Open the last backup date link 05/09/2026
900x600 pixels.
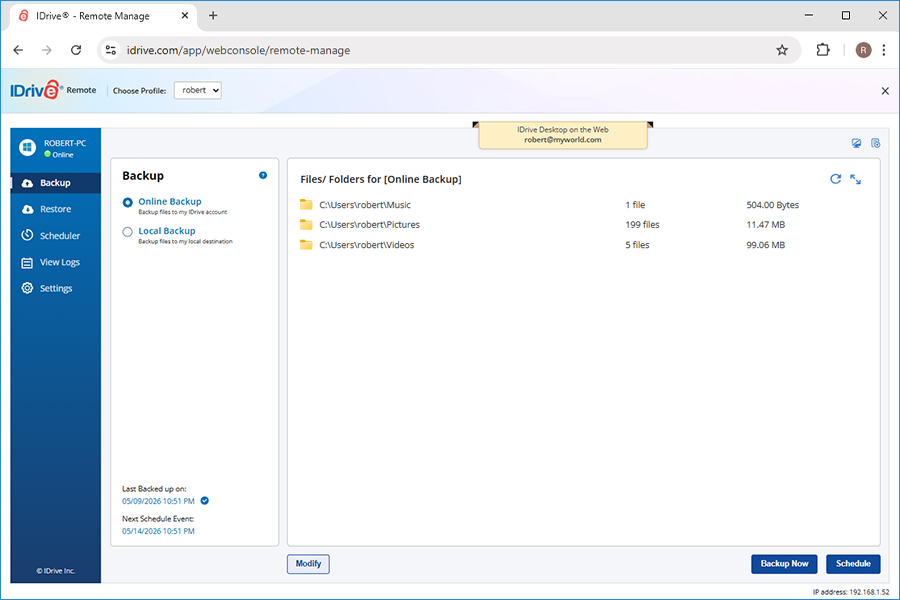pos(158,501)
